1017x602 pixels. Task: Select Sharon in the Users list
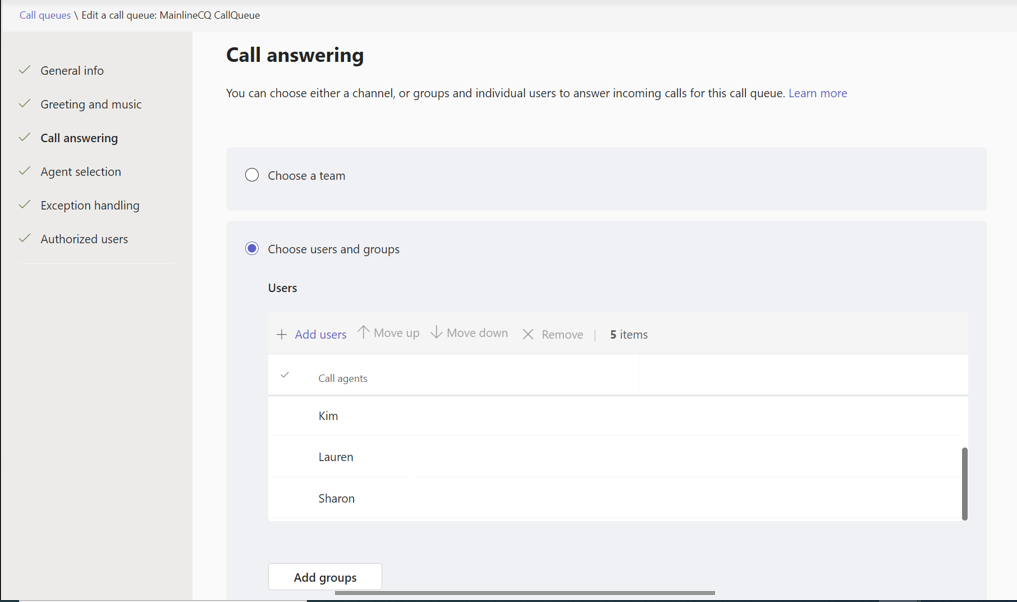pyautogui.click(x=336, y=498)
